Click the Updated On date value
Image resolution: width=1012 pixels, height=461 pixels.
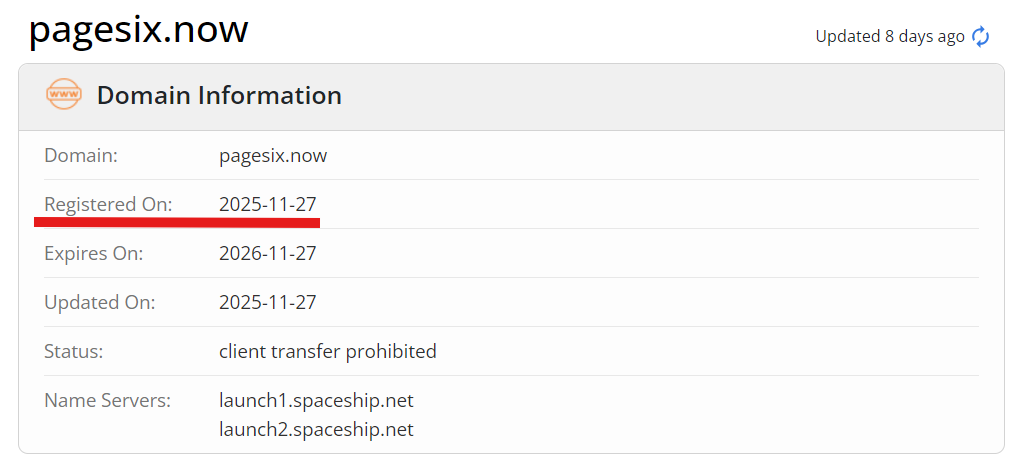268,303
